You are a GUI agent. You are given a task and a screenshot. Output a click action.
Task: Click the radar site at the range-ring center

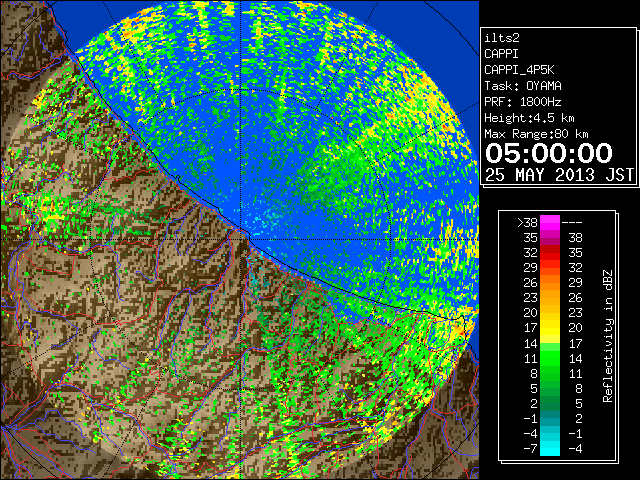click(241, 239)
